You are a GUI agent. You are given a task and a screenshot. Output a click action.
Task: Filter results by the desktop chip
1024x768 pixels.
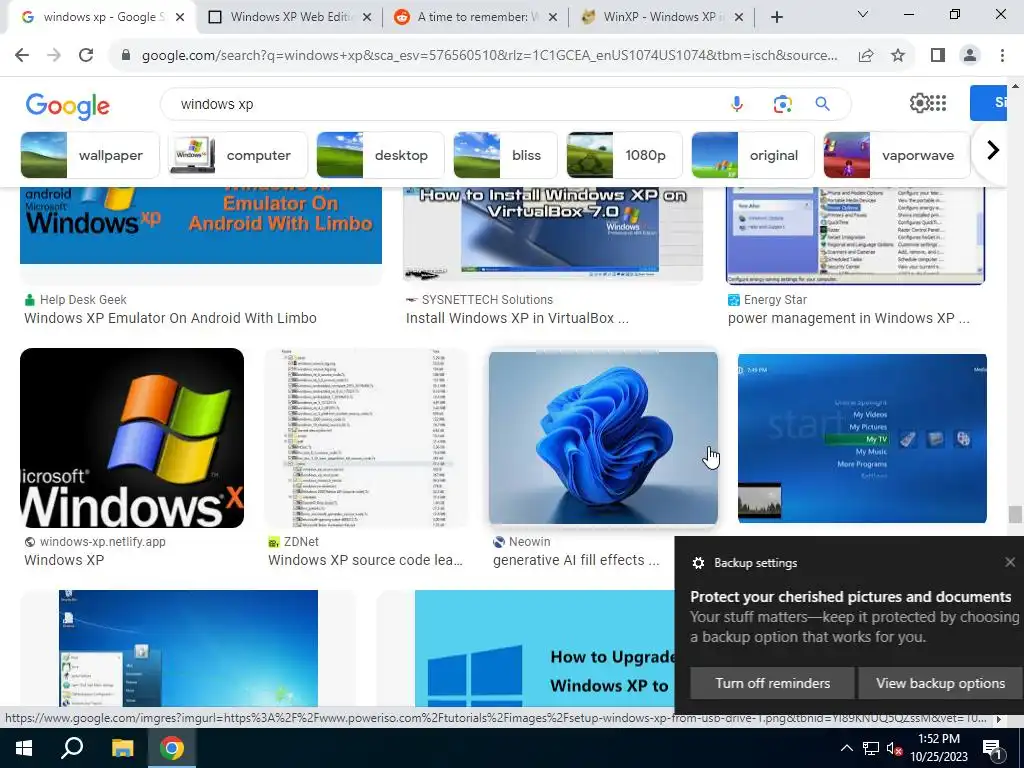(x=380, y=155)
